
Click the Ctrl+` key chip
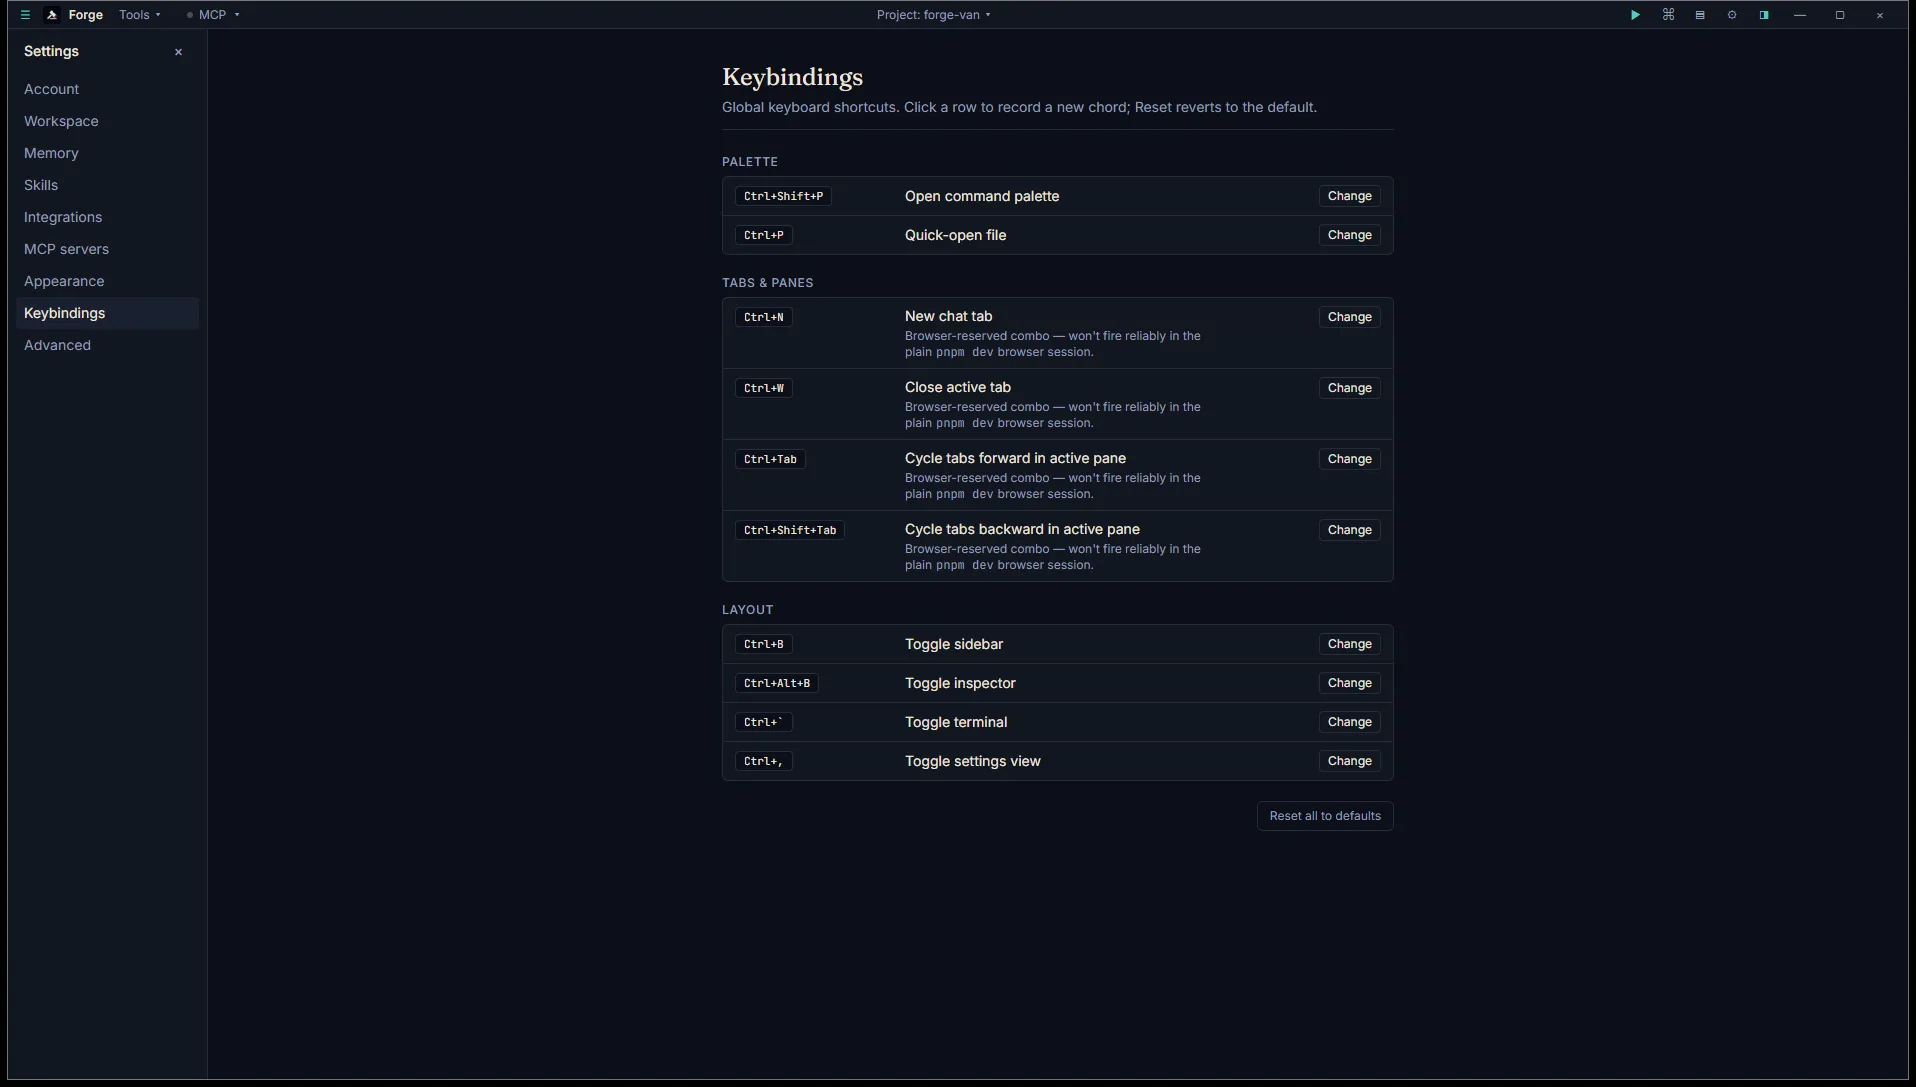764,722
